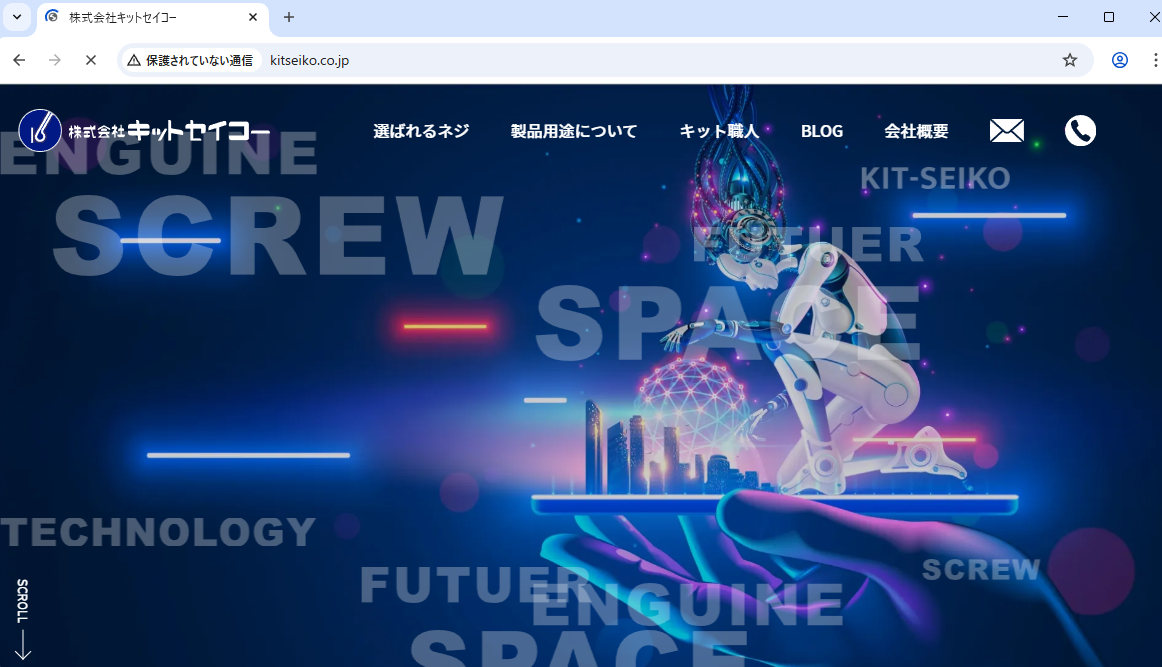The image size is (1162, 667).
Task: Click the grayed forward navigation arrow
Action: 55,60
